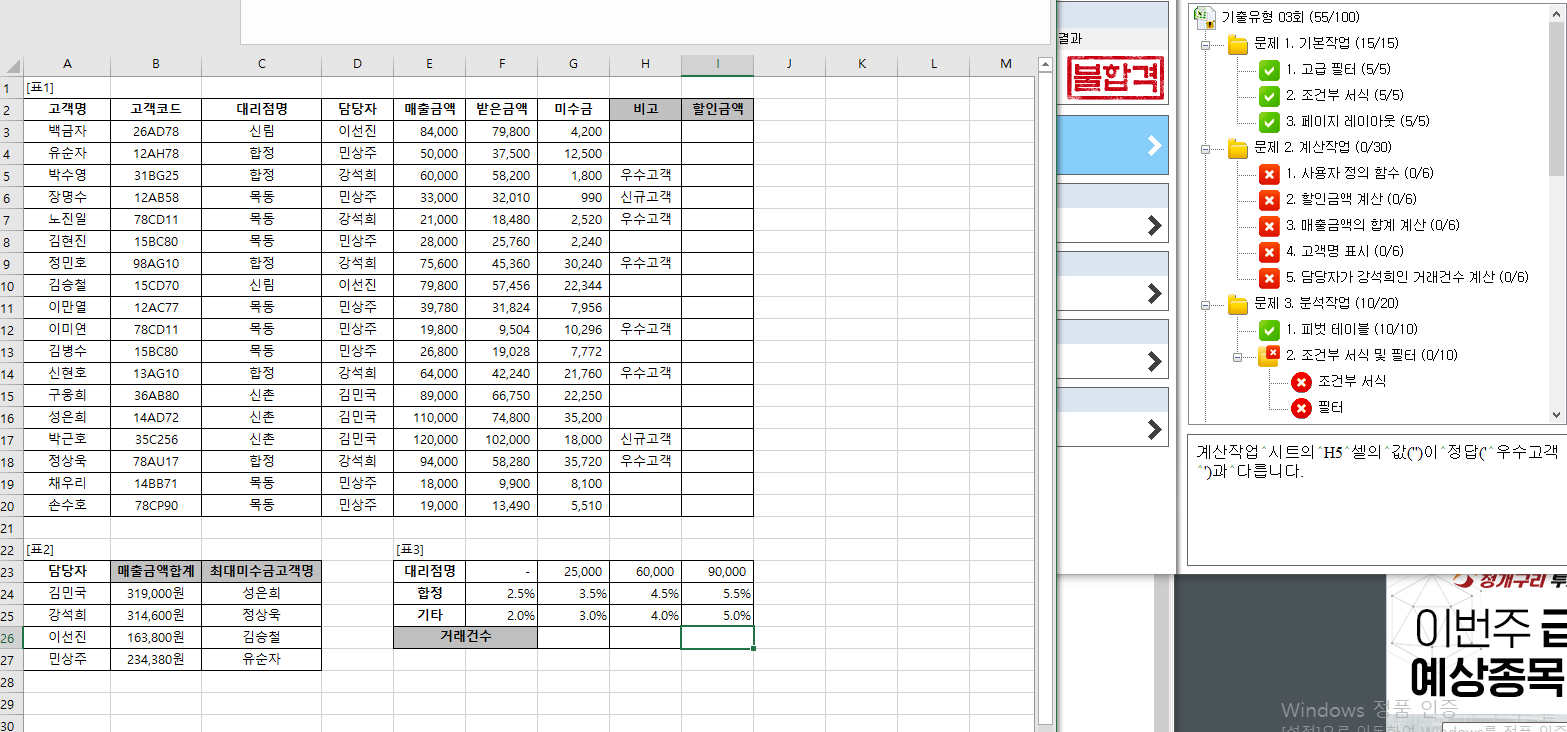
Task: Click the red 불합격 stamp image
Action: click(x=1116, y=78)
